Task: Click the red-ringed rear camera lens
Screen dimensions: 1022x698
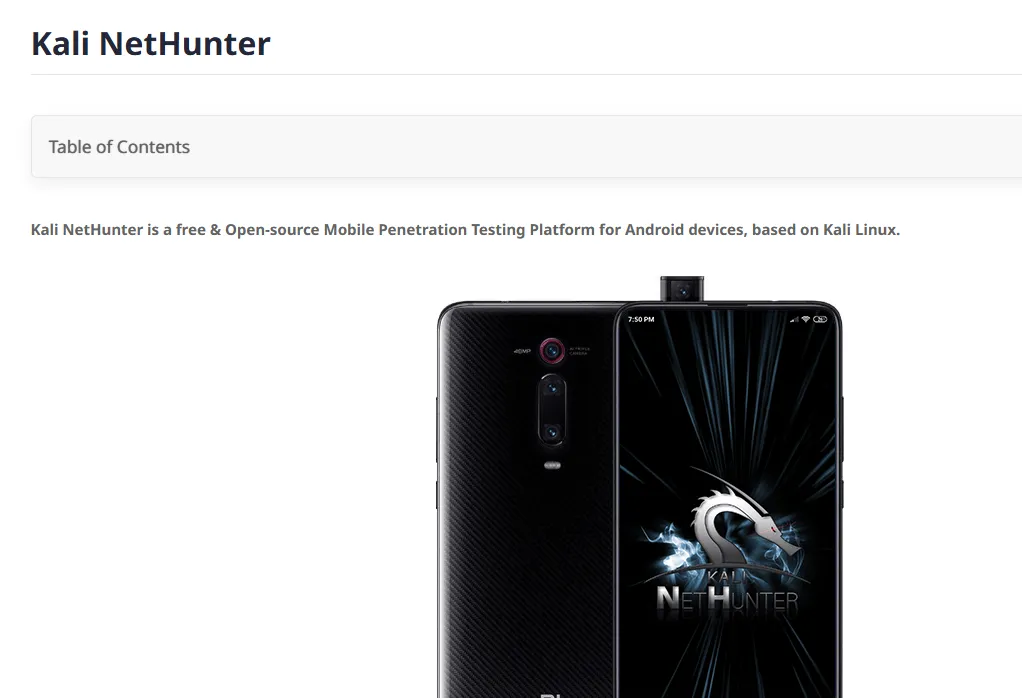Action: coord(552,351)
